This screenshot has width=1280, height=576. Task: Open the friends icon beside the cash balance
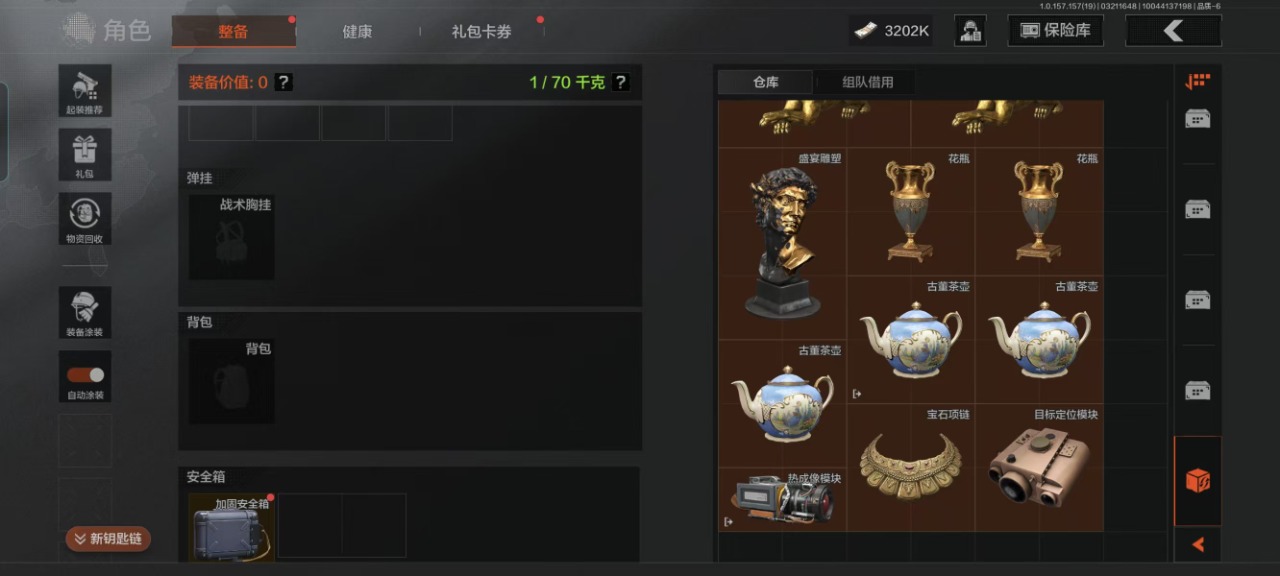970,30
